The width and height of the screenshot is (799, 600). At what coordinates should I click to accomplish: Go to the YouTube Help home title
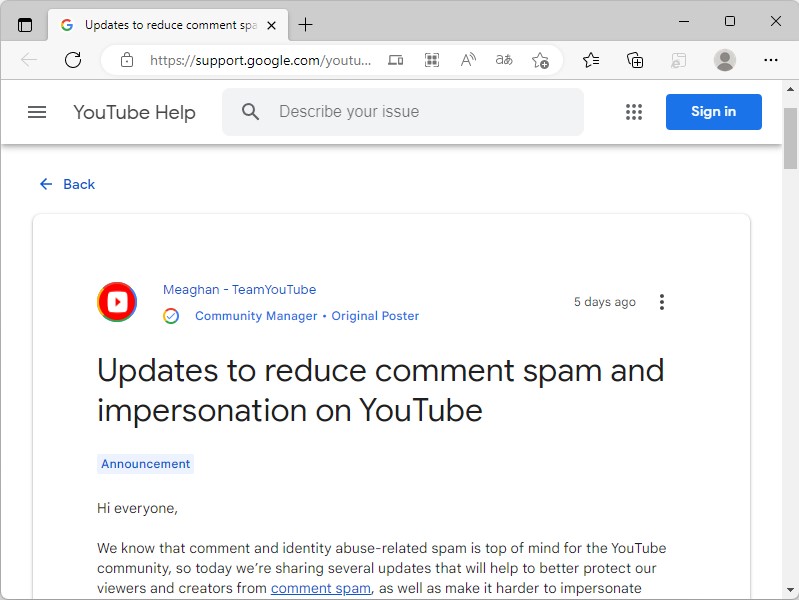[135, 112]
